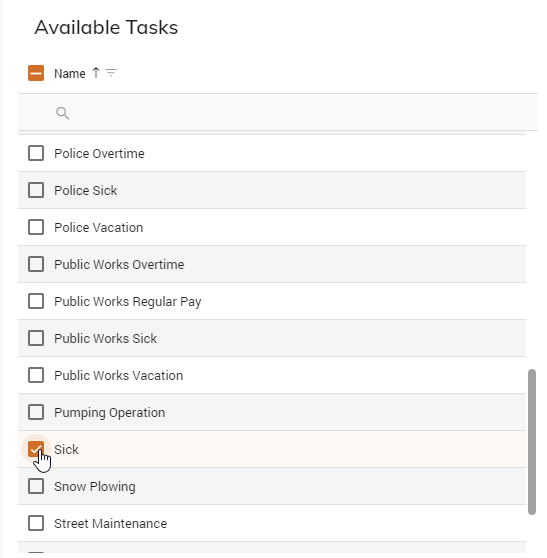
Task: Uncheck the Sick task checkbox
Action: [x=36, y=449]
